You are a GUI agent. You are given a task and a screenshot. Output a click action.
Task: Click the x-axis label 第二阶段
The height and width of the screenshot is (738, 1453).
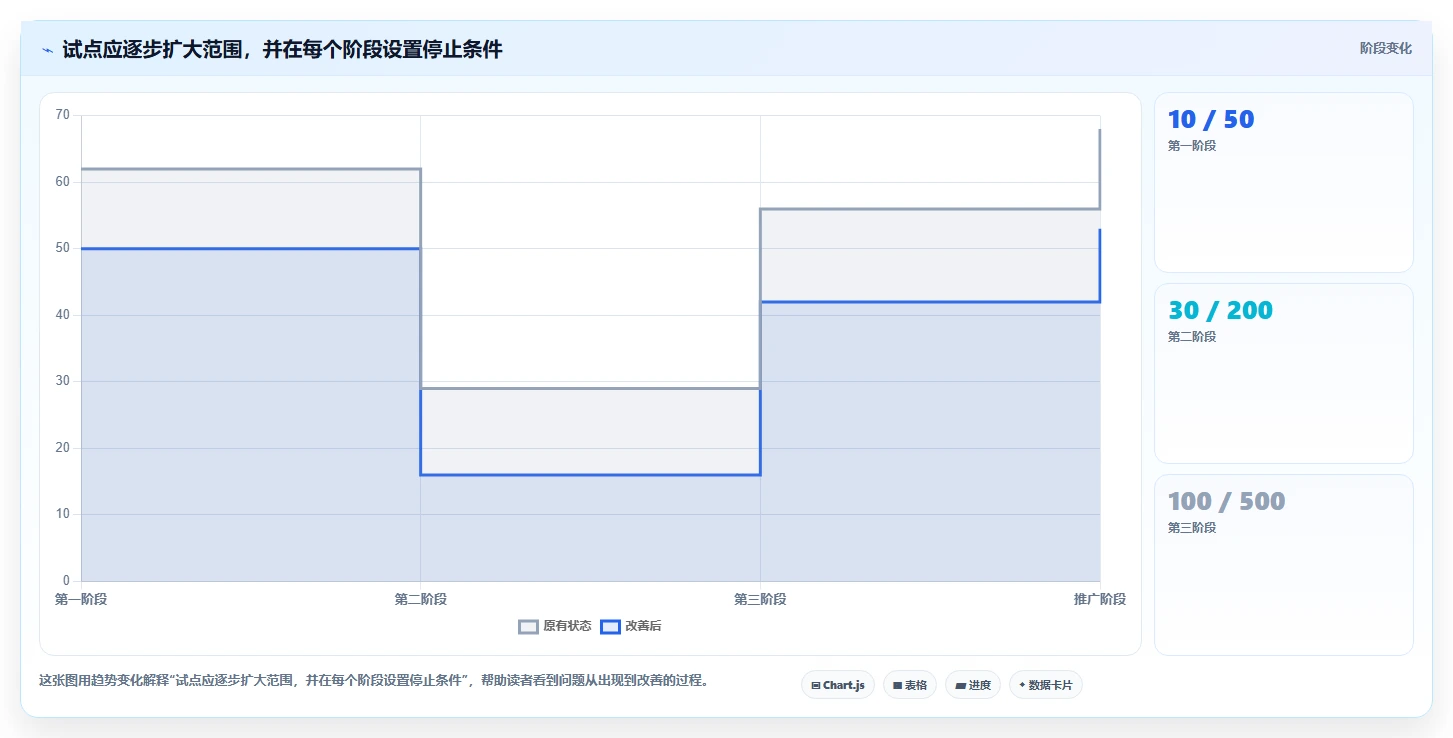point(420,600)
